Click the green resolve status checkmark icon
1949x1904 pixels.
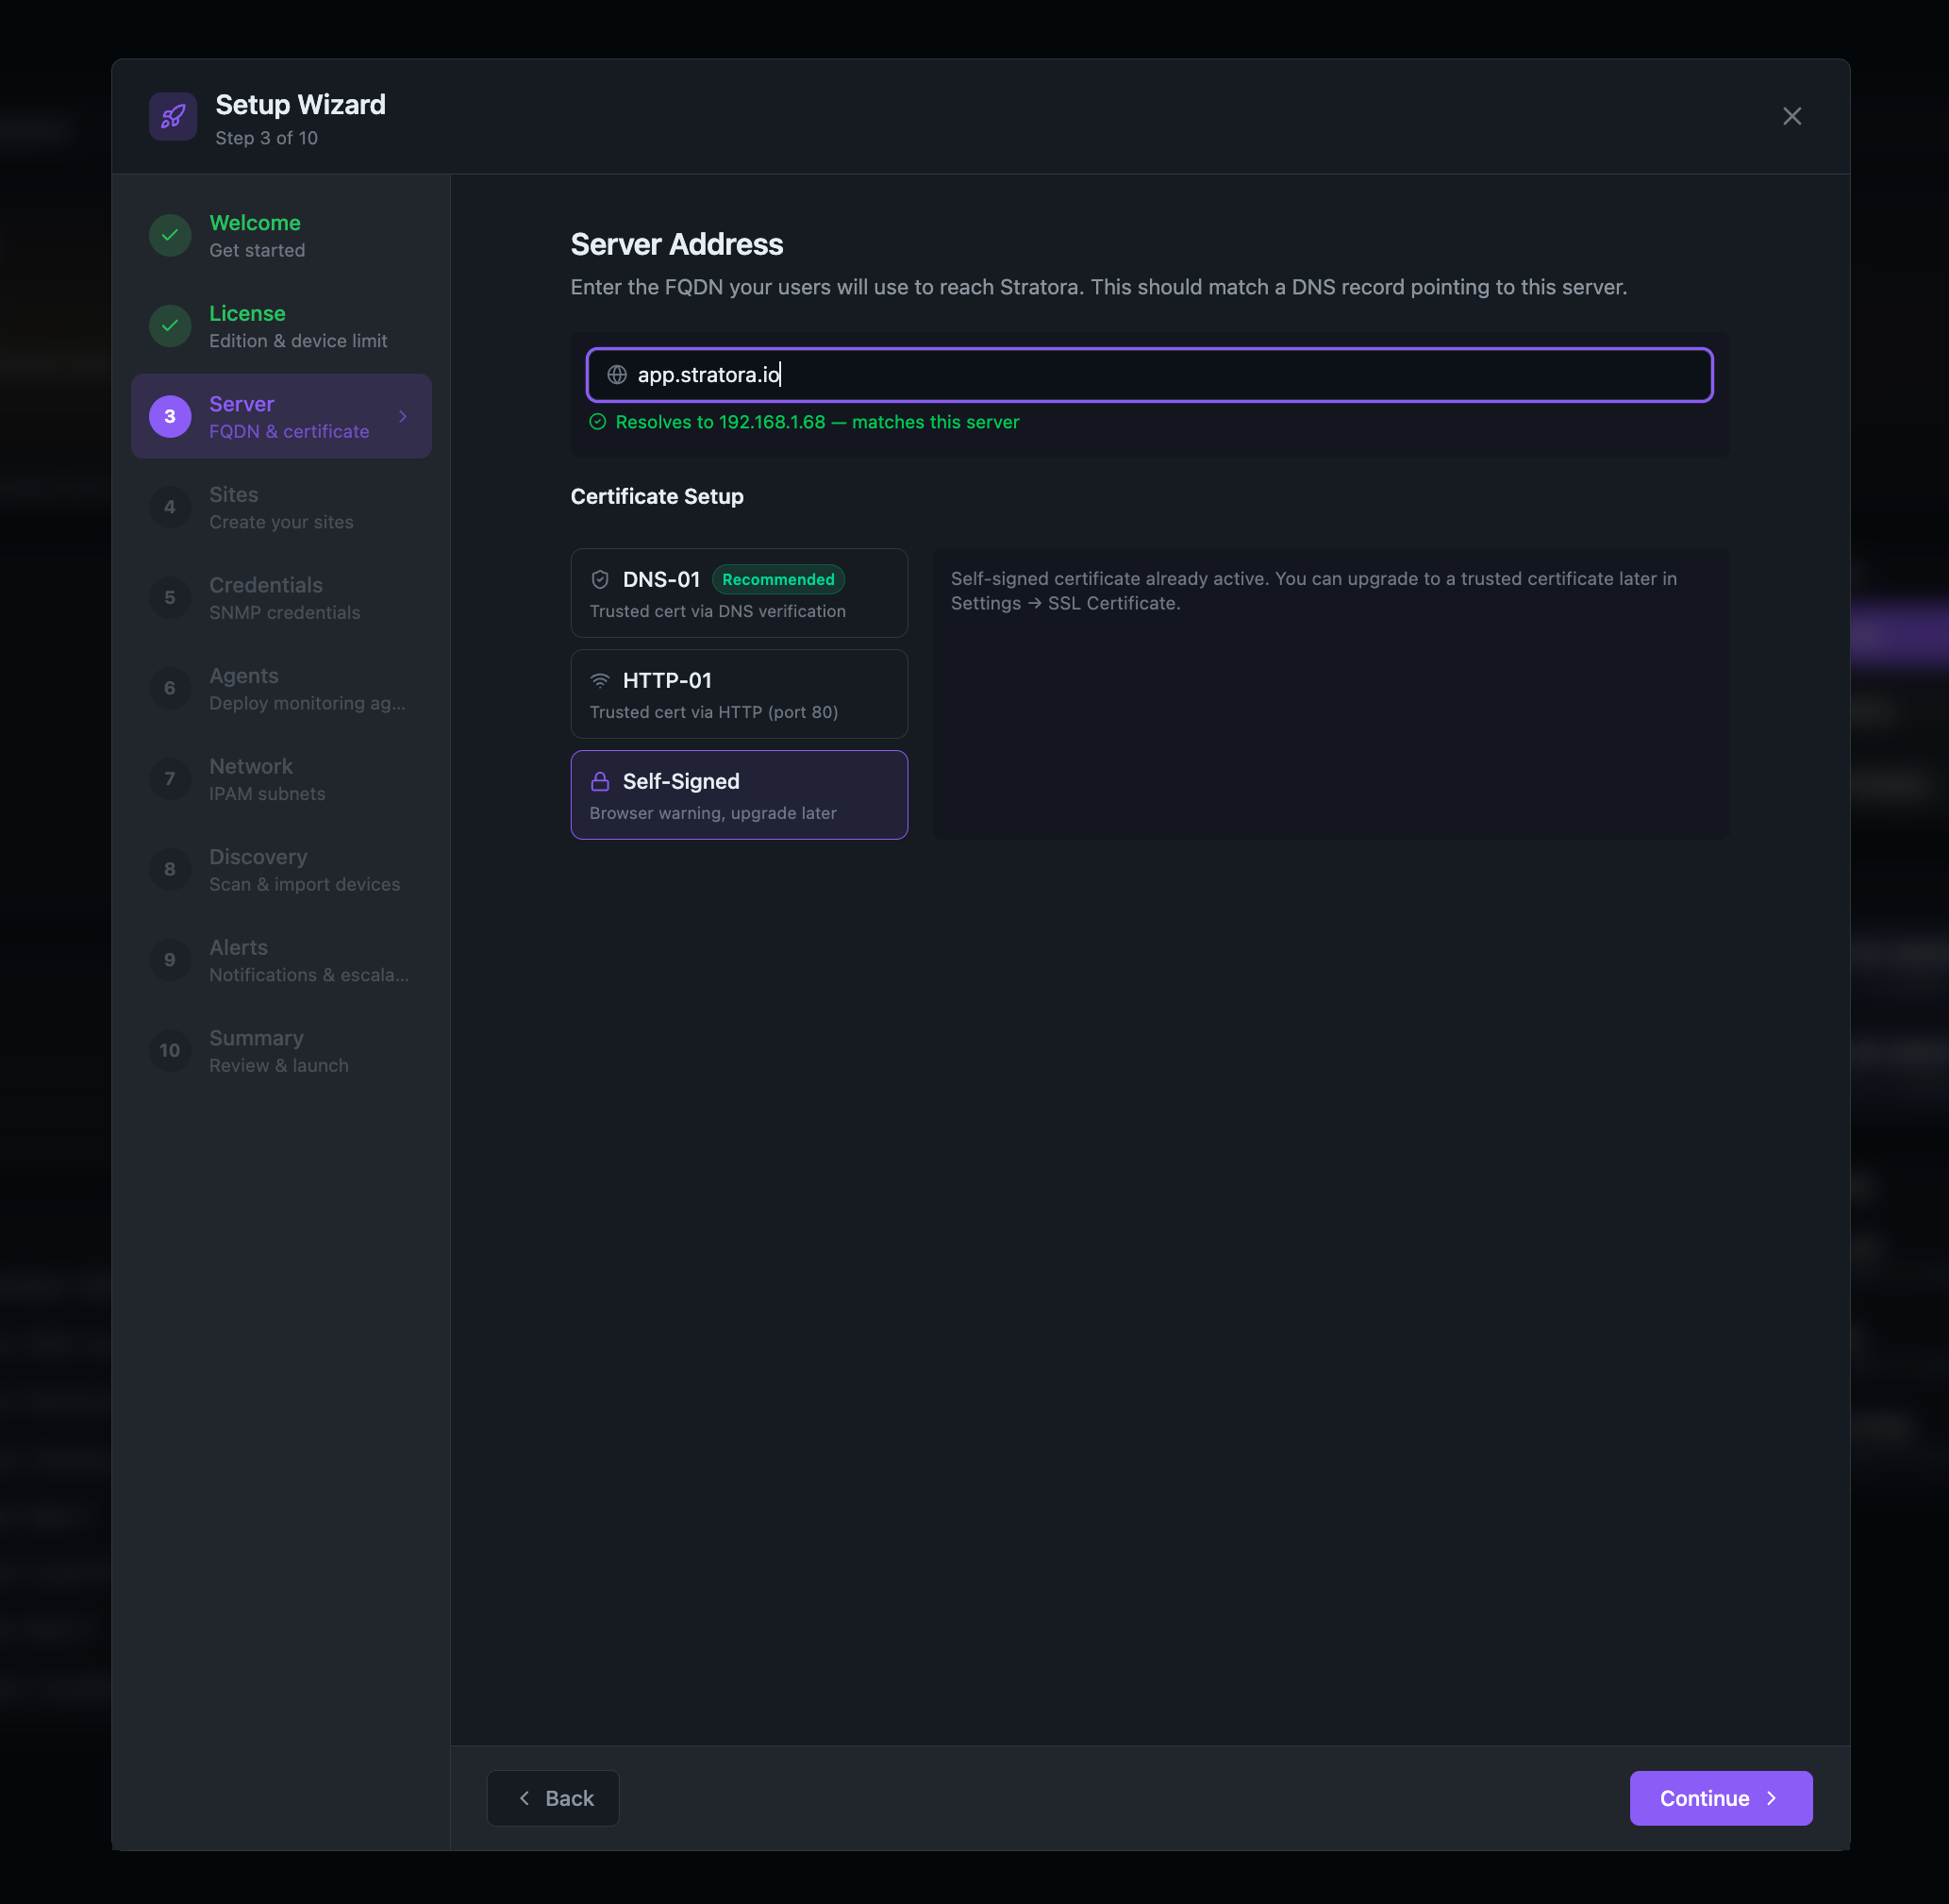click(597, 422)
